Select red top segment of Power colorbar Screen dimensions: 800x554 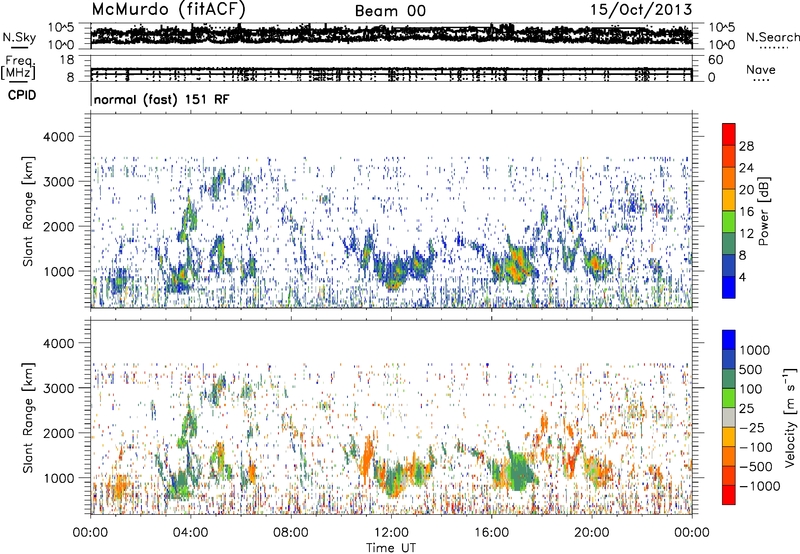tap(729, 134)
